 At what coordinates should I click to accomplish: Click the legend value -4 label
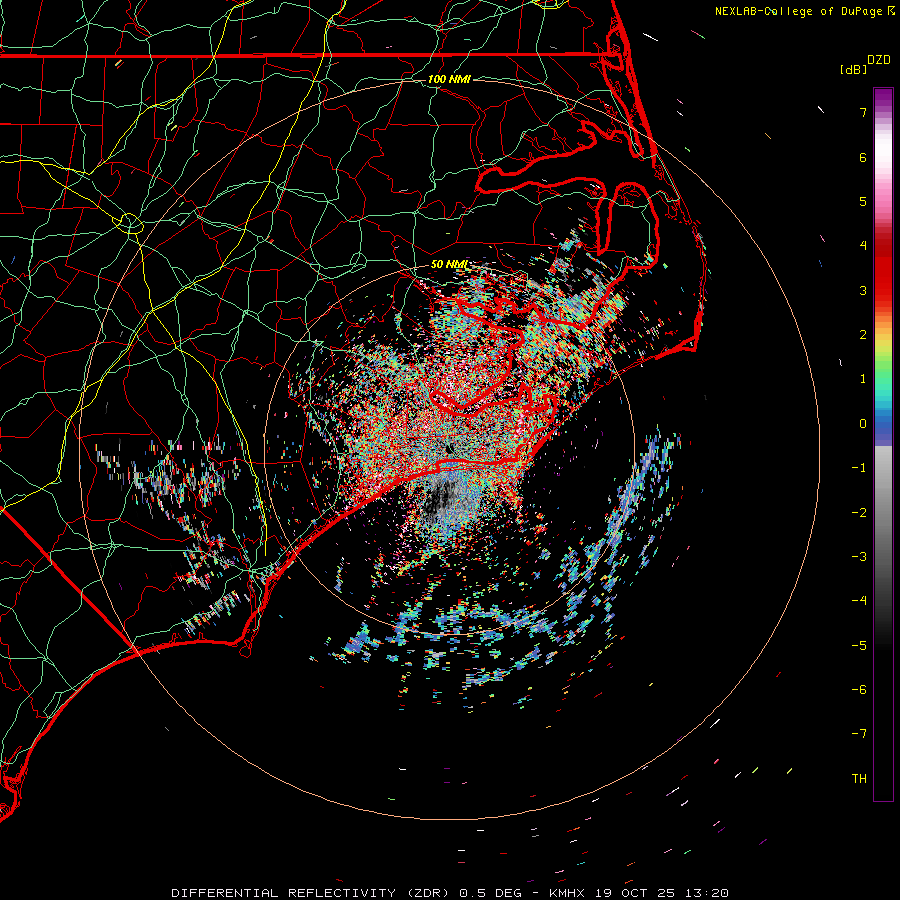click(859, 601)
